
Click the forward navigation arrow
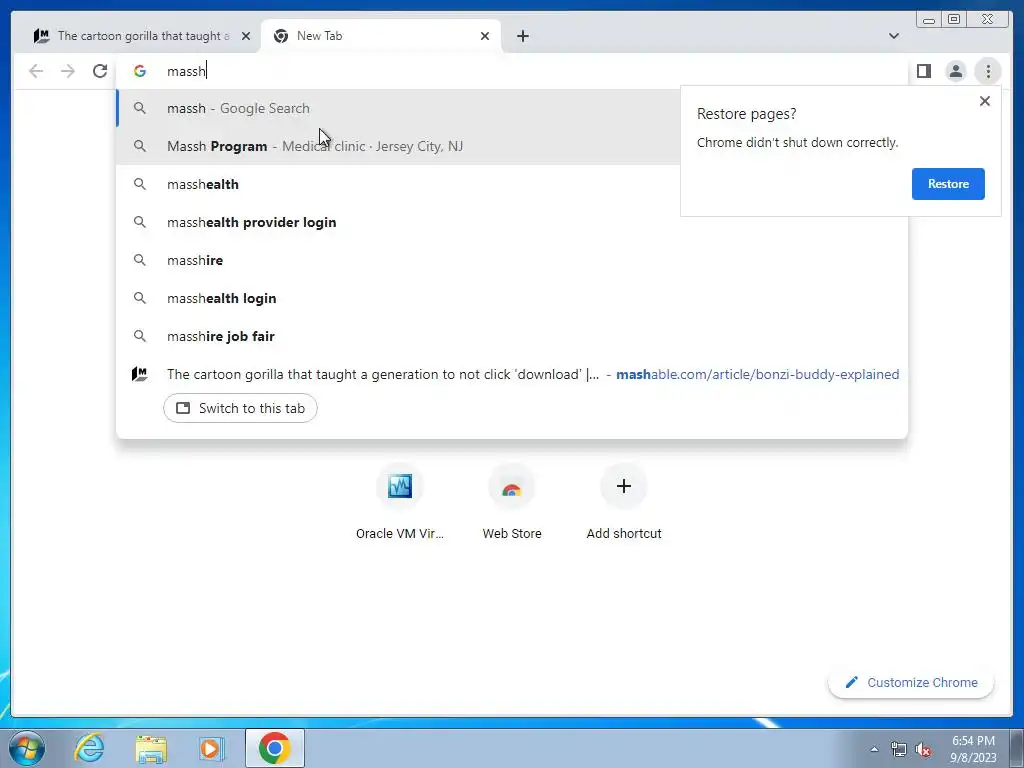click(x=67, y=71)
